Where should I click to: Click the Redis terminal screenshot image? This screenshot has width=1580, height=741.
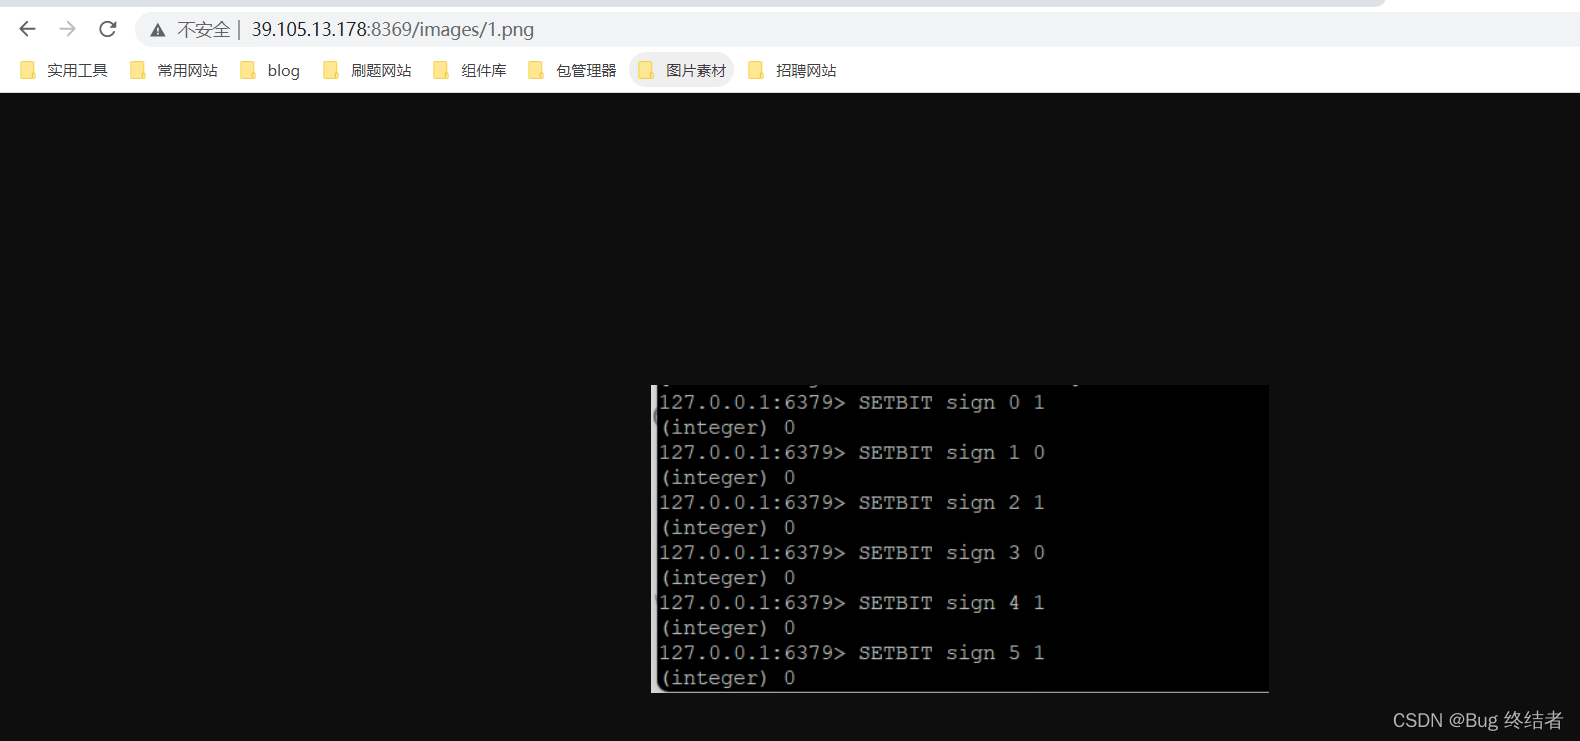click(x=960, y=539)
